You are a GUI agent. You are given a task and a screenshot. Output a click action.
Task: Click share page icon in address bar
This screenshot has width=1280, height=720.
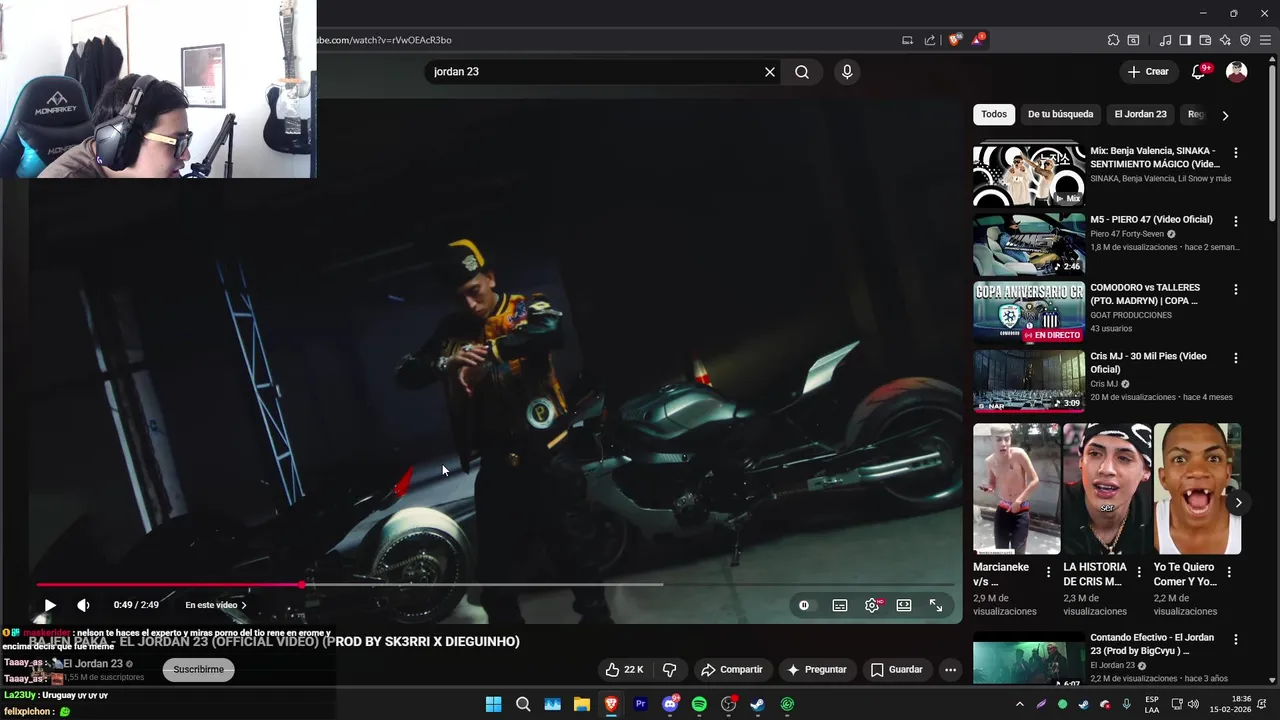pyautogui.click(x=930, y=40)
